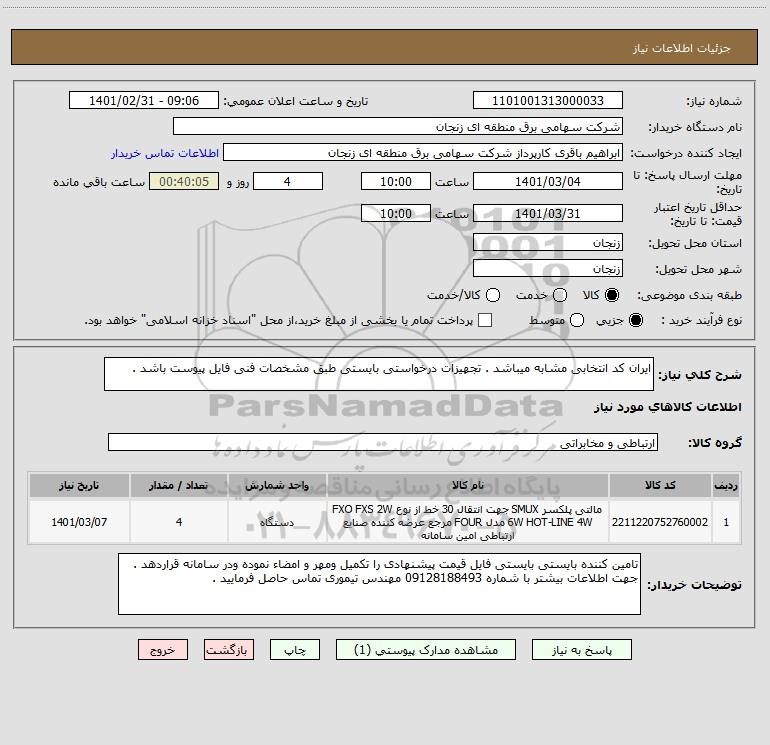The height and width of the screenshot is (745, 770).
Task: Click the نام دستگاه خریدار field
Action: tap(398, 126)
